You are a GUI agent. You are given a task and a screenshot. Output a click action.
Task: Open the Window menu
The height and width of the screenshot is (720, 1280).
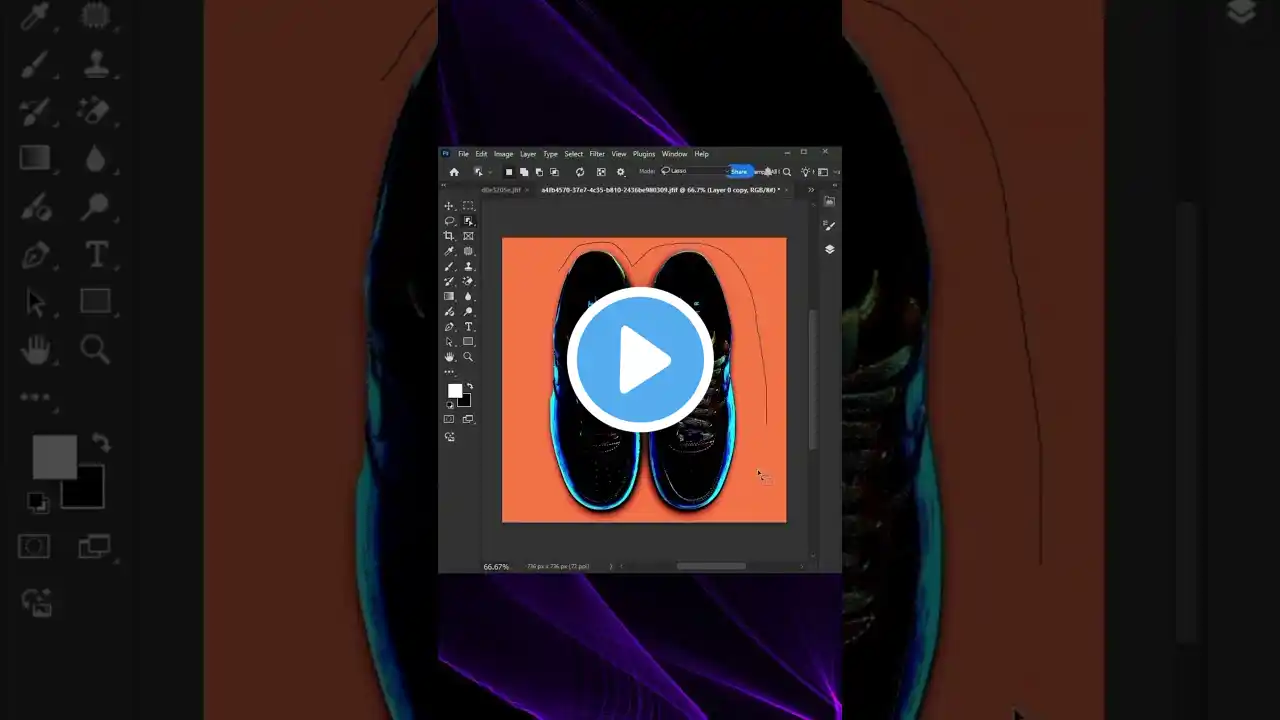tap(675, 154)
